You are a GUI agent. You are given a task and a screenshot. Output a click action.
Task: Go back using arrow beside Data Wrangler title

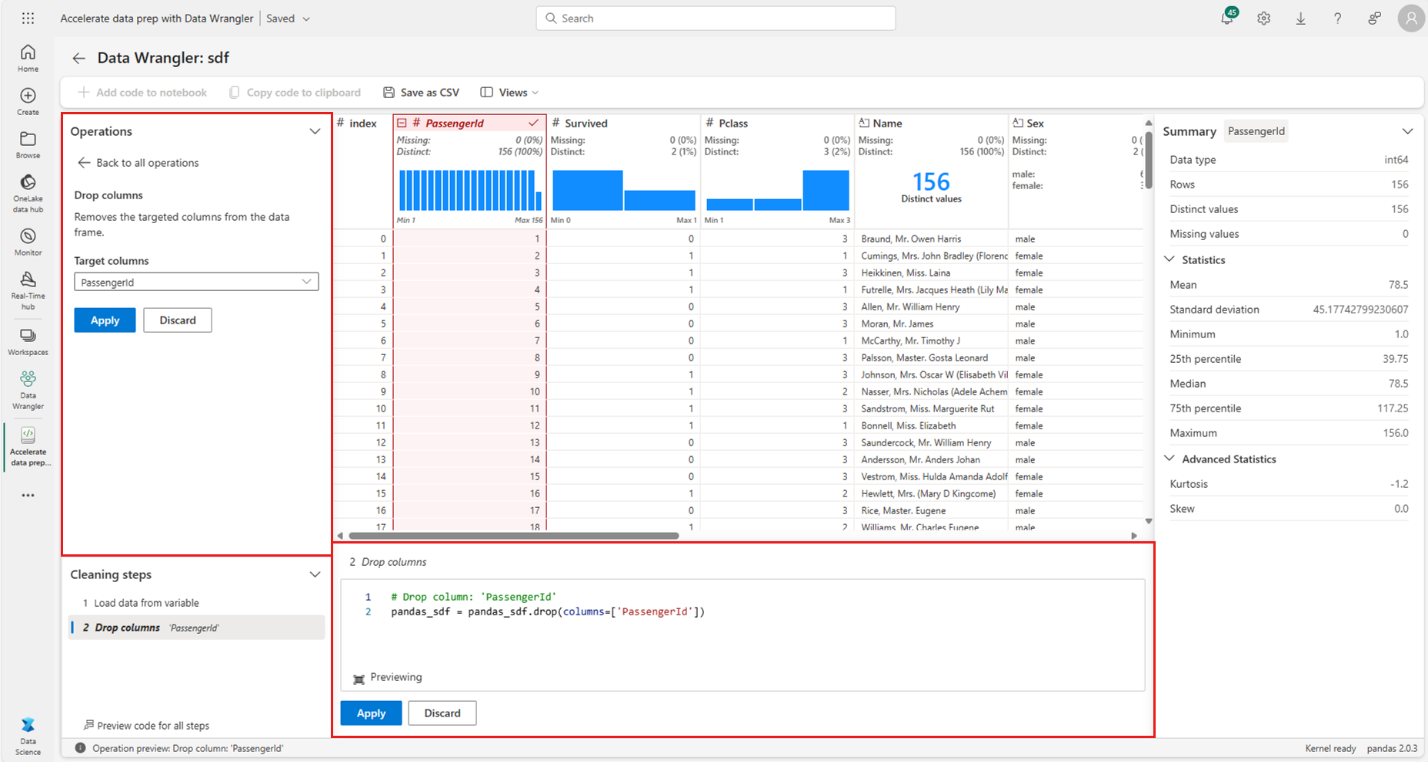pyautogui.click(x=79, y=58)
